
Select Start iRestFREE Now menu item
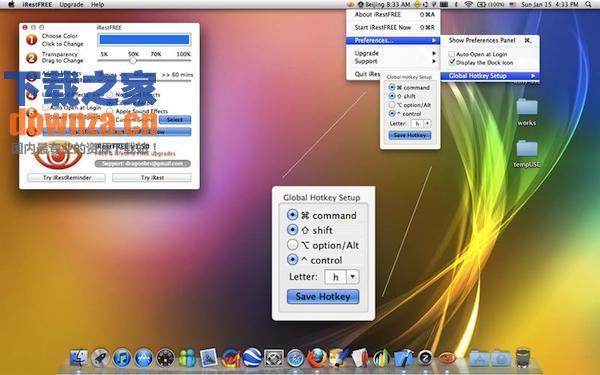[393, 28]
